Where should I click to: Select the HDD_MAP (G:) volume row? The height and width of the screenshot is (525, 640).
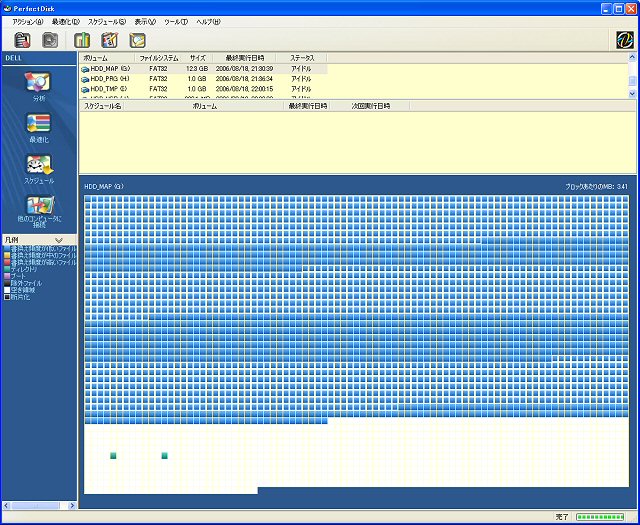(x=203, y=69)
